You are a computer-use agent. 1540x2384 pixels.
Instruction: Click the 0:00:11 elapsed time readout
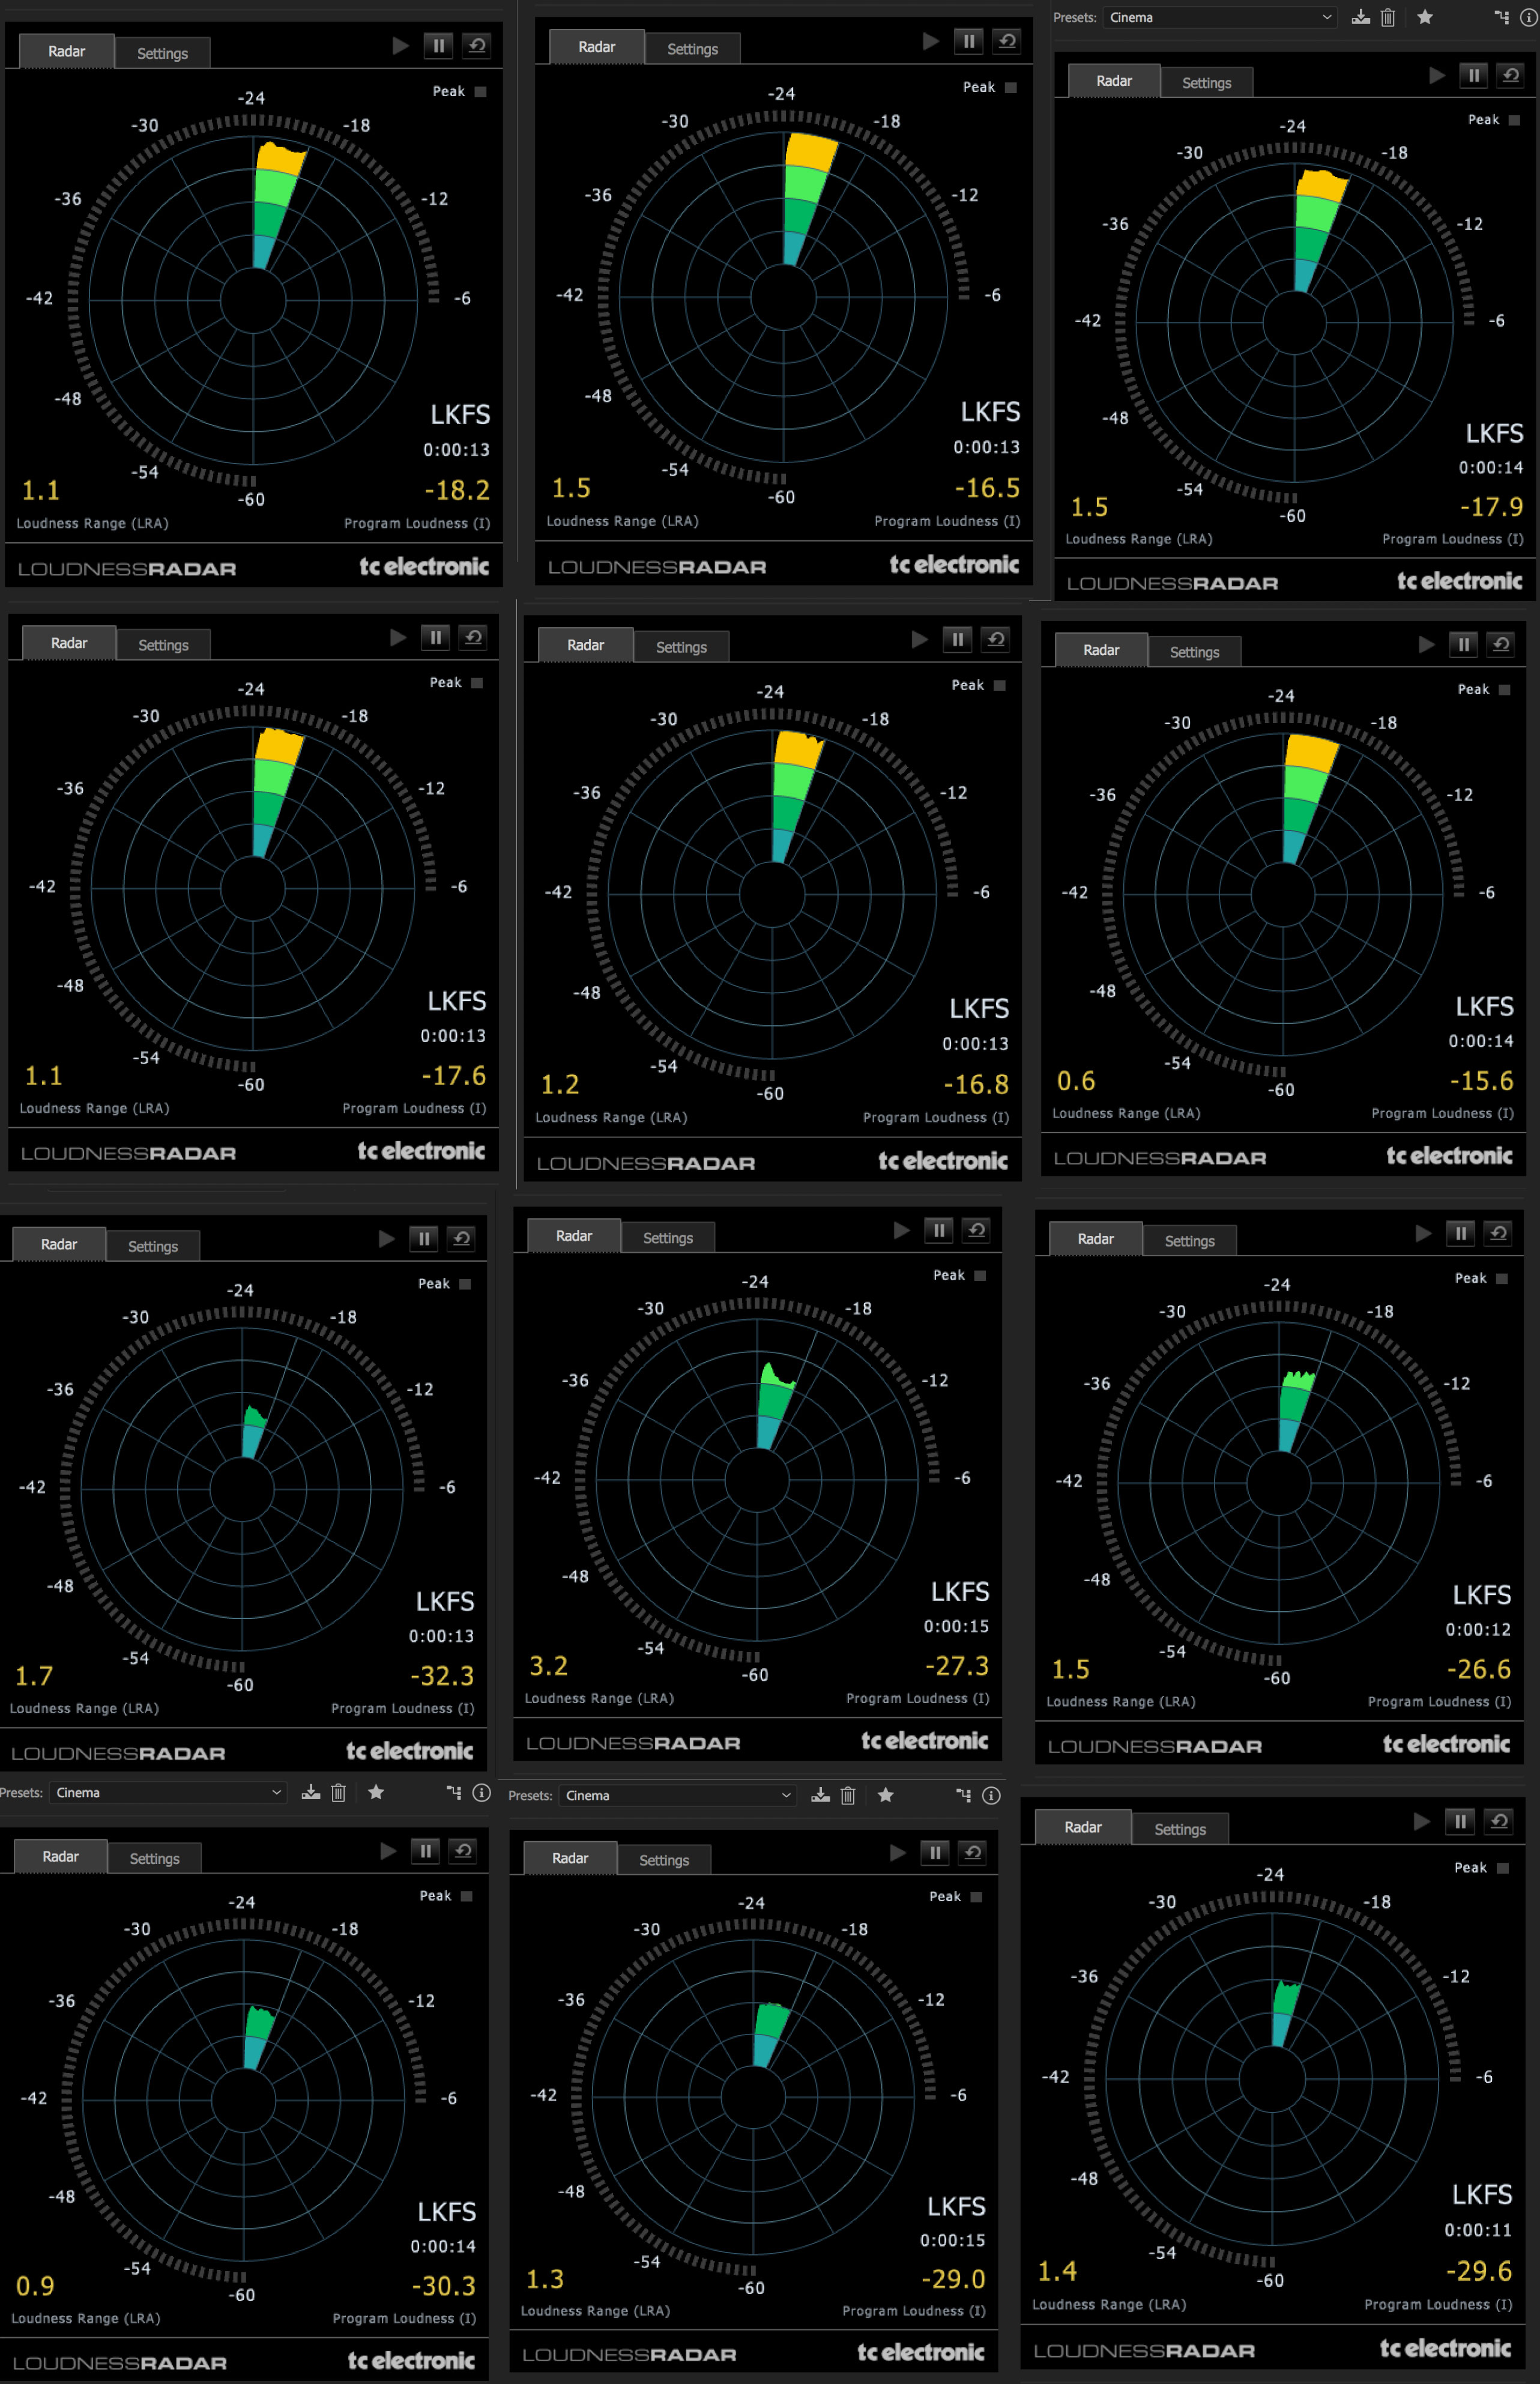coord(1478,2230)
